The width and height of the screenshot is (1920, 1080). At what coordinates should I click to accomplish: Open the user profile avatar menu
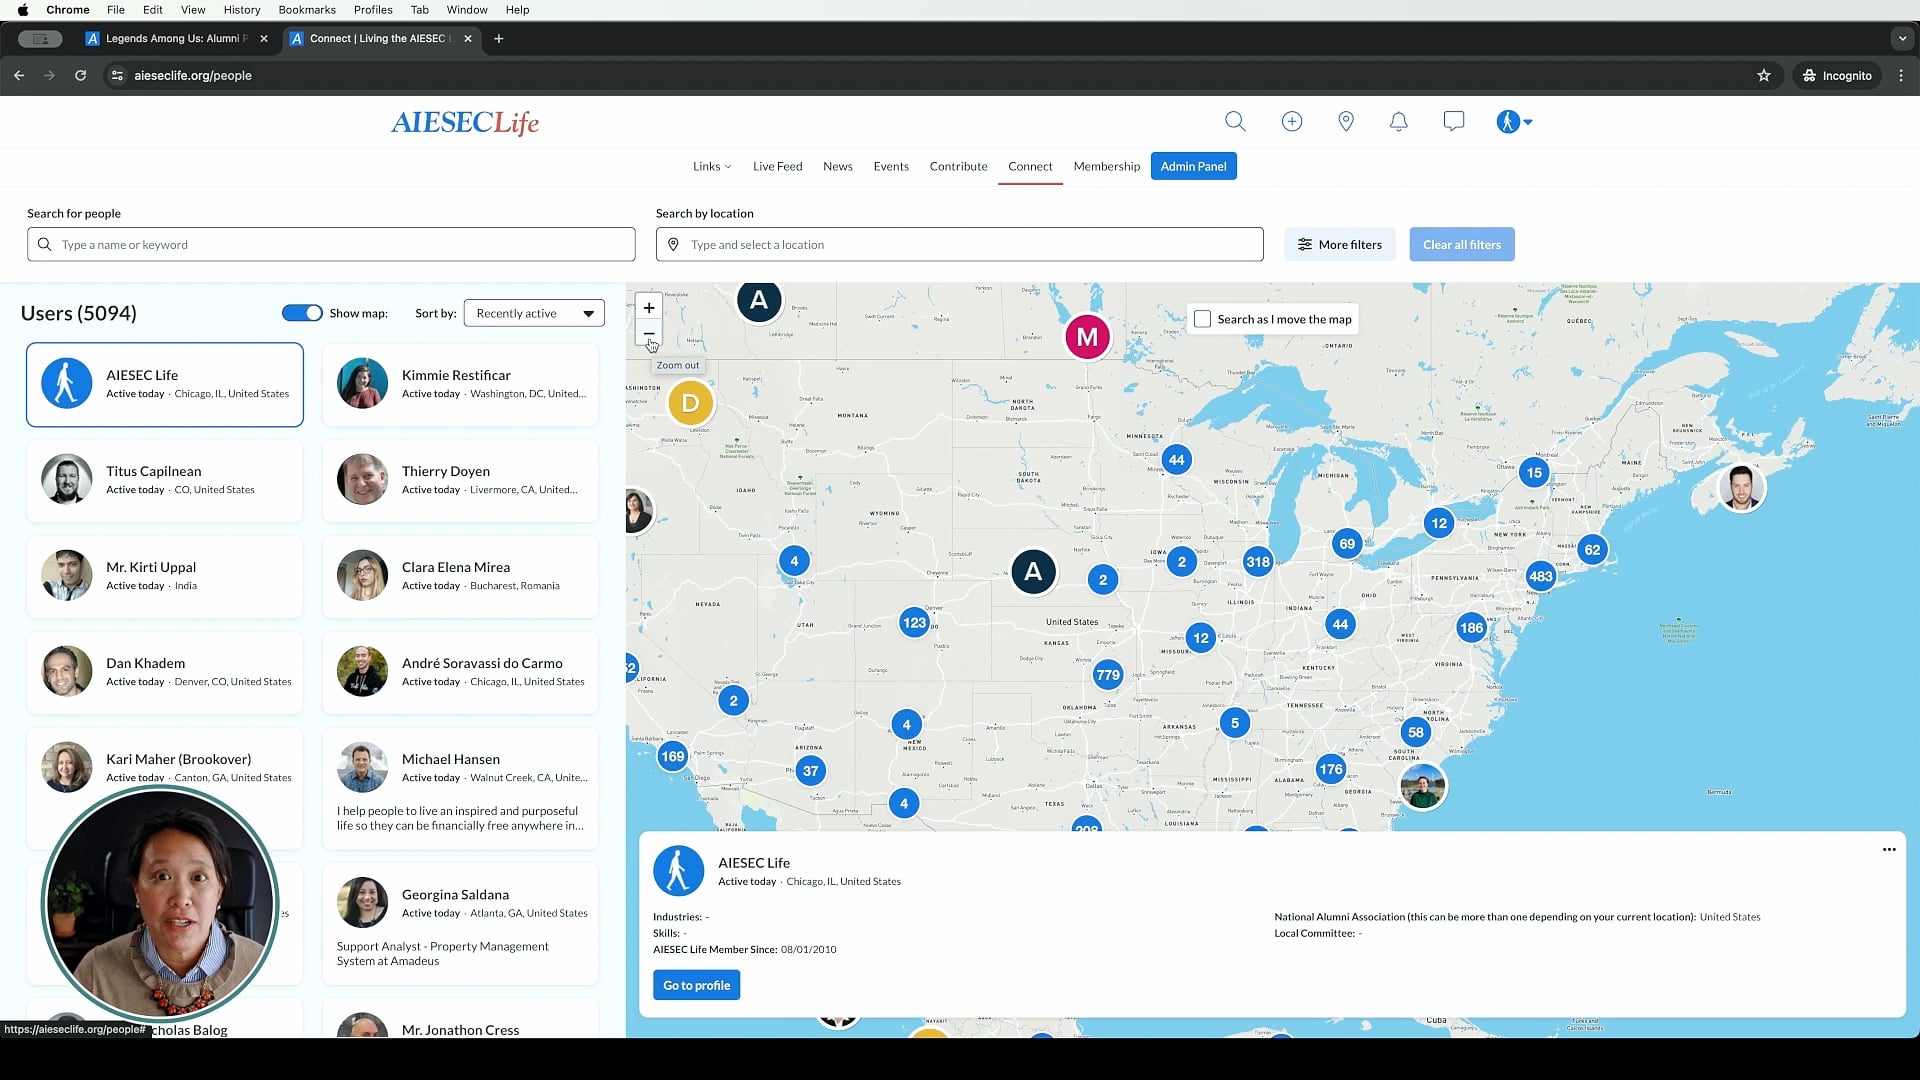pos(1514,122)
